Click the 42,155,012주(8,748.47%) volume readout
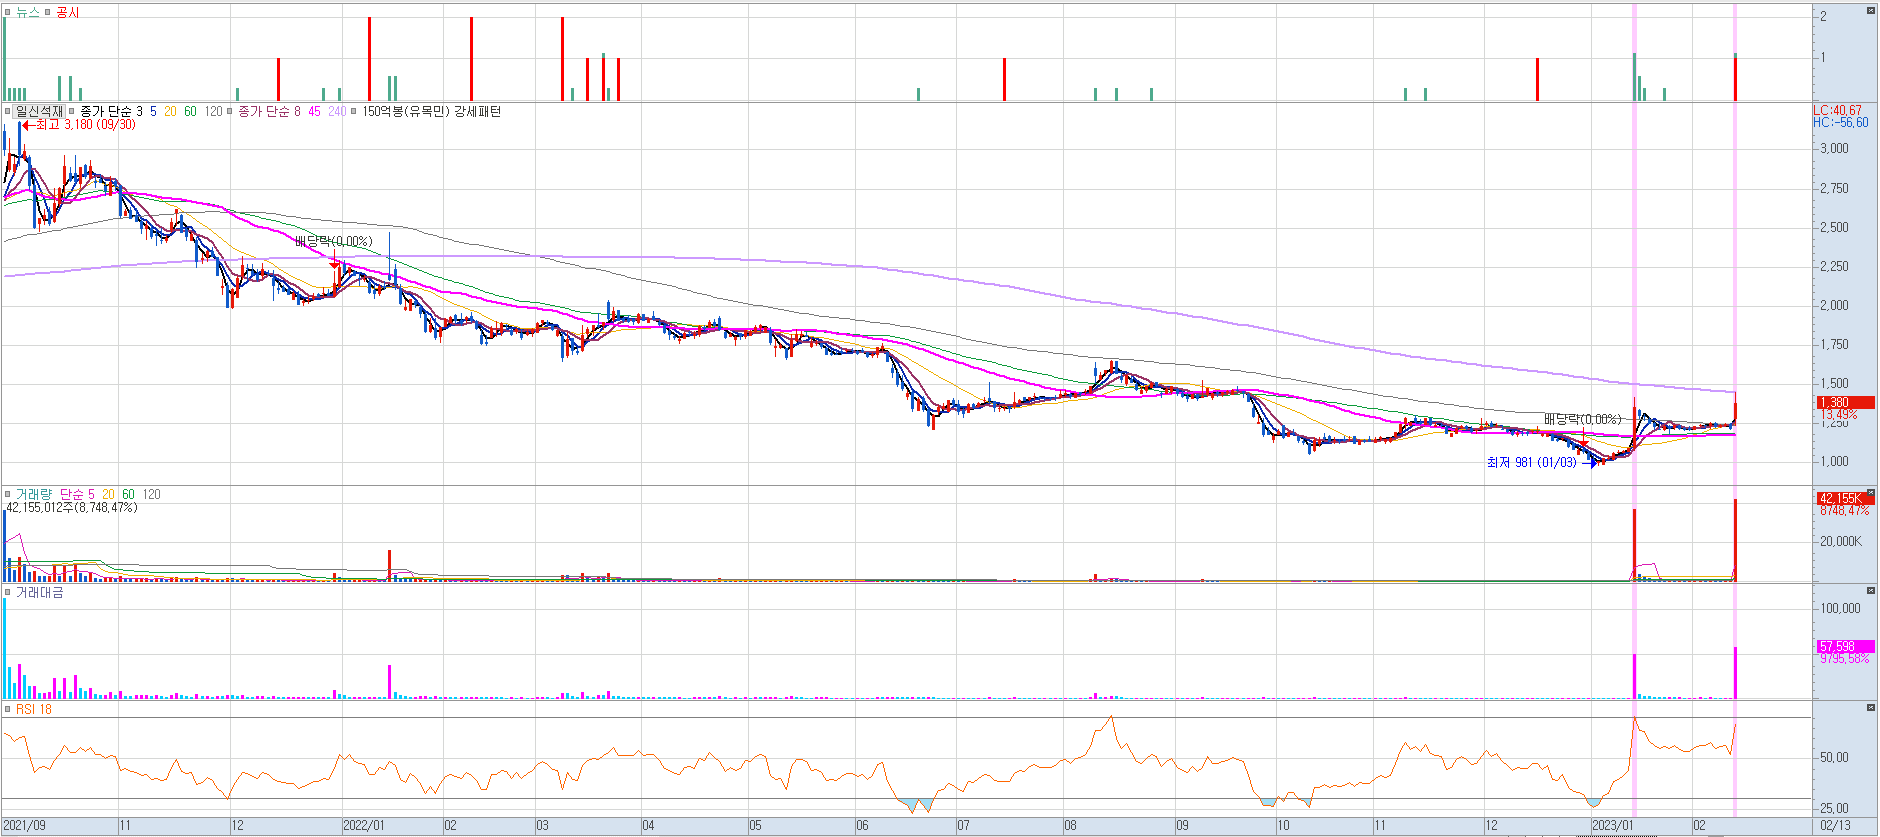The height and width of the screenshot is (837, 1880). [72, 508]
